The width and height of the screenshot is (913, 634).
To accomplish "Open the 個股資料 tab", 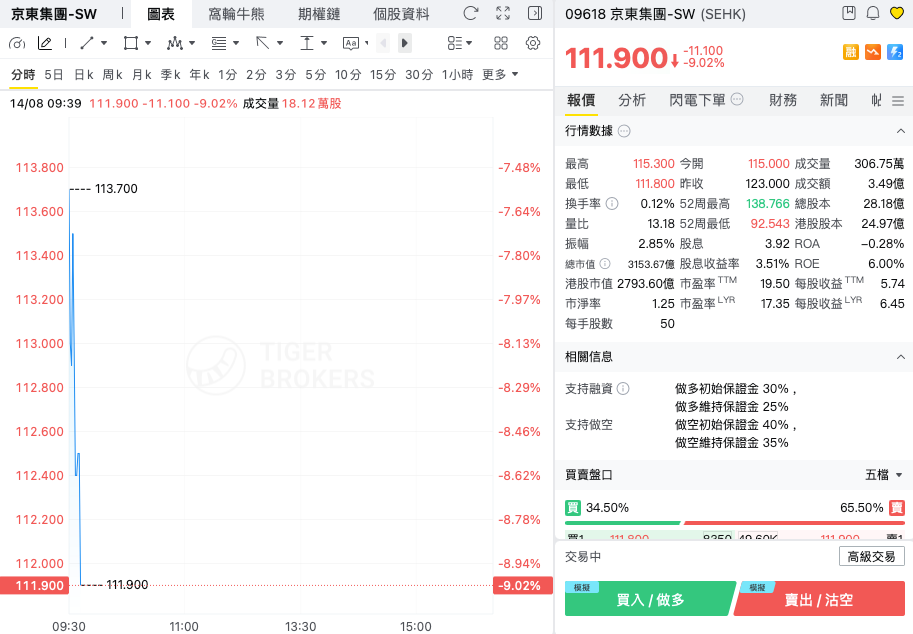I will coord(401,14).
